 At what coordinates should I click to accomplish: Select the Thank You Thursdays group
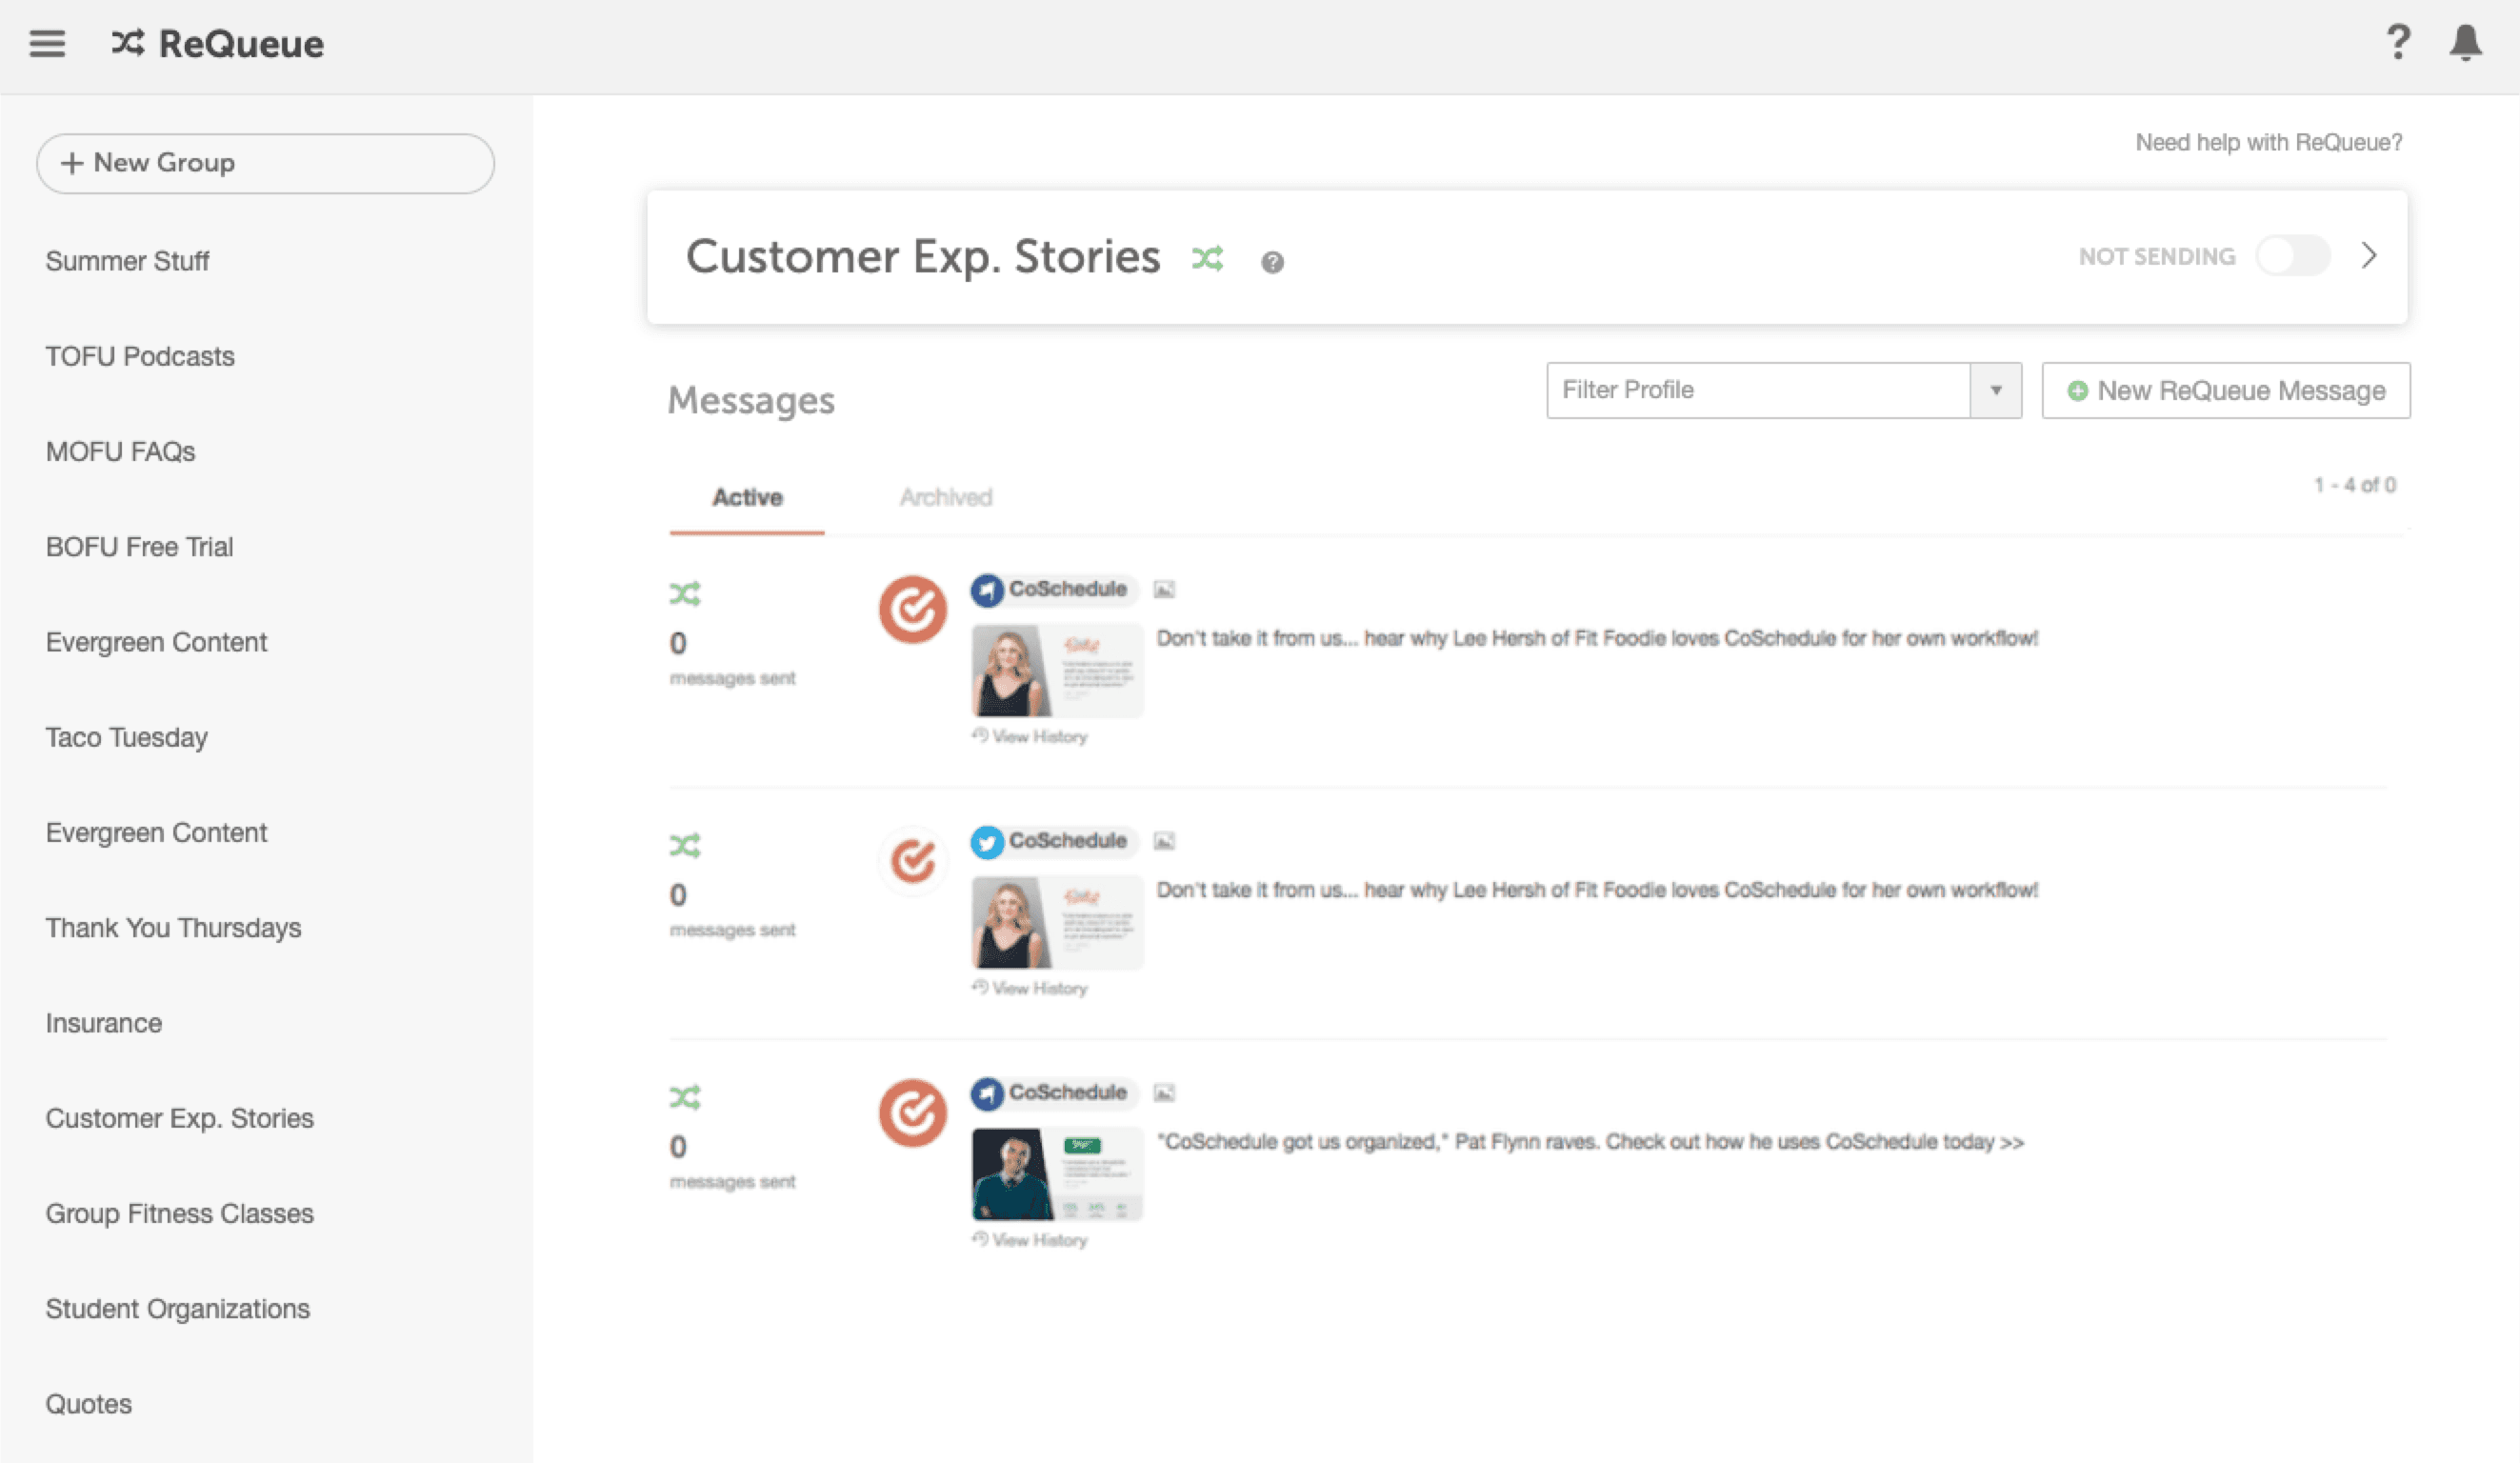coord(173,928)
